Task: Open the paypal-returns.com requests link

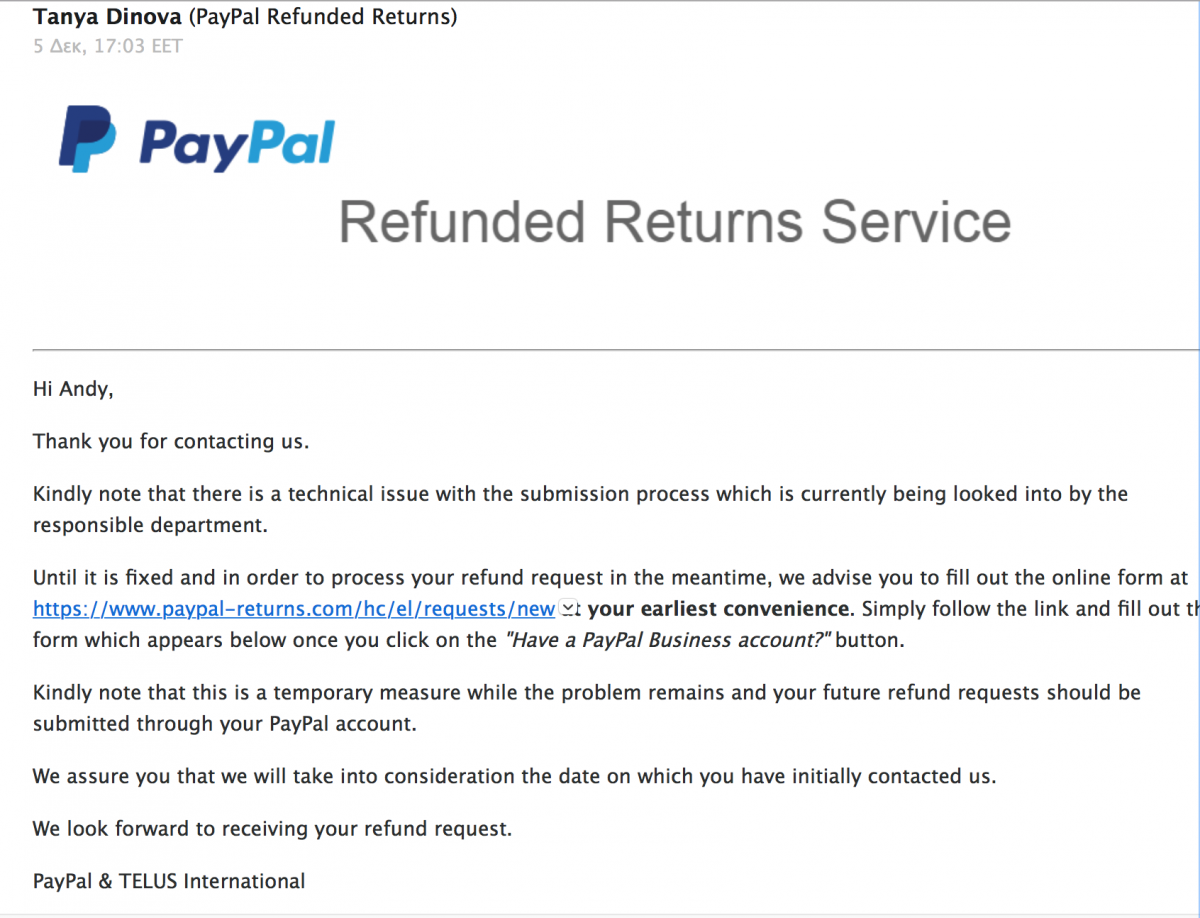Action: [294, 608]
